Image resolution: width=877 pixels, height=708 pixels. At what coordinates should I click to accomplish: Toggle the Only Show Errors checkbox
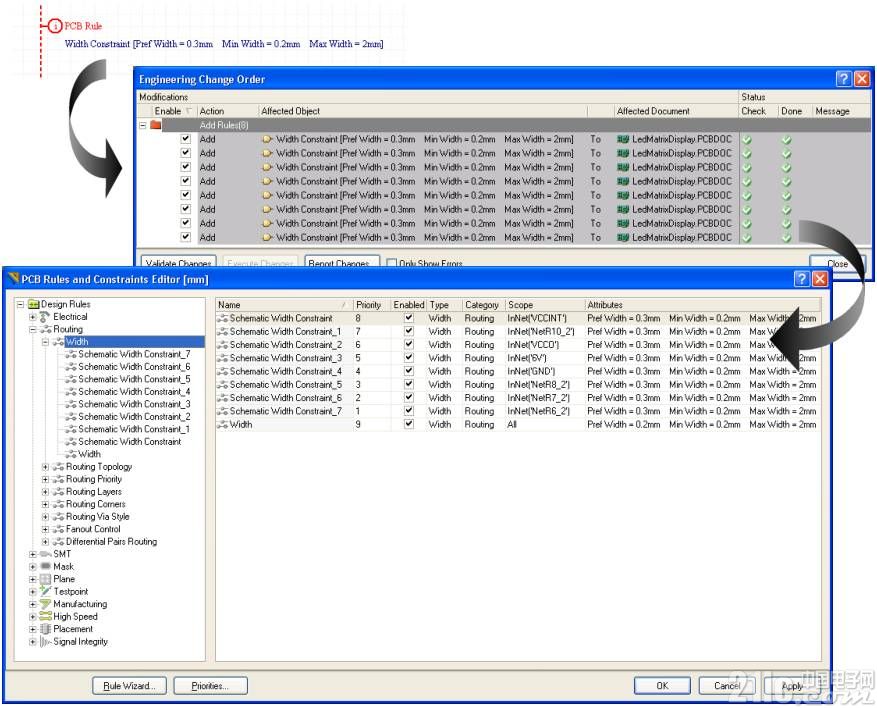click(392, 264)
